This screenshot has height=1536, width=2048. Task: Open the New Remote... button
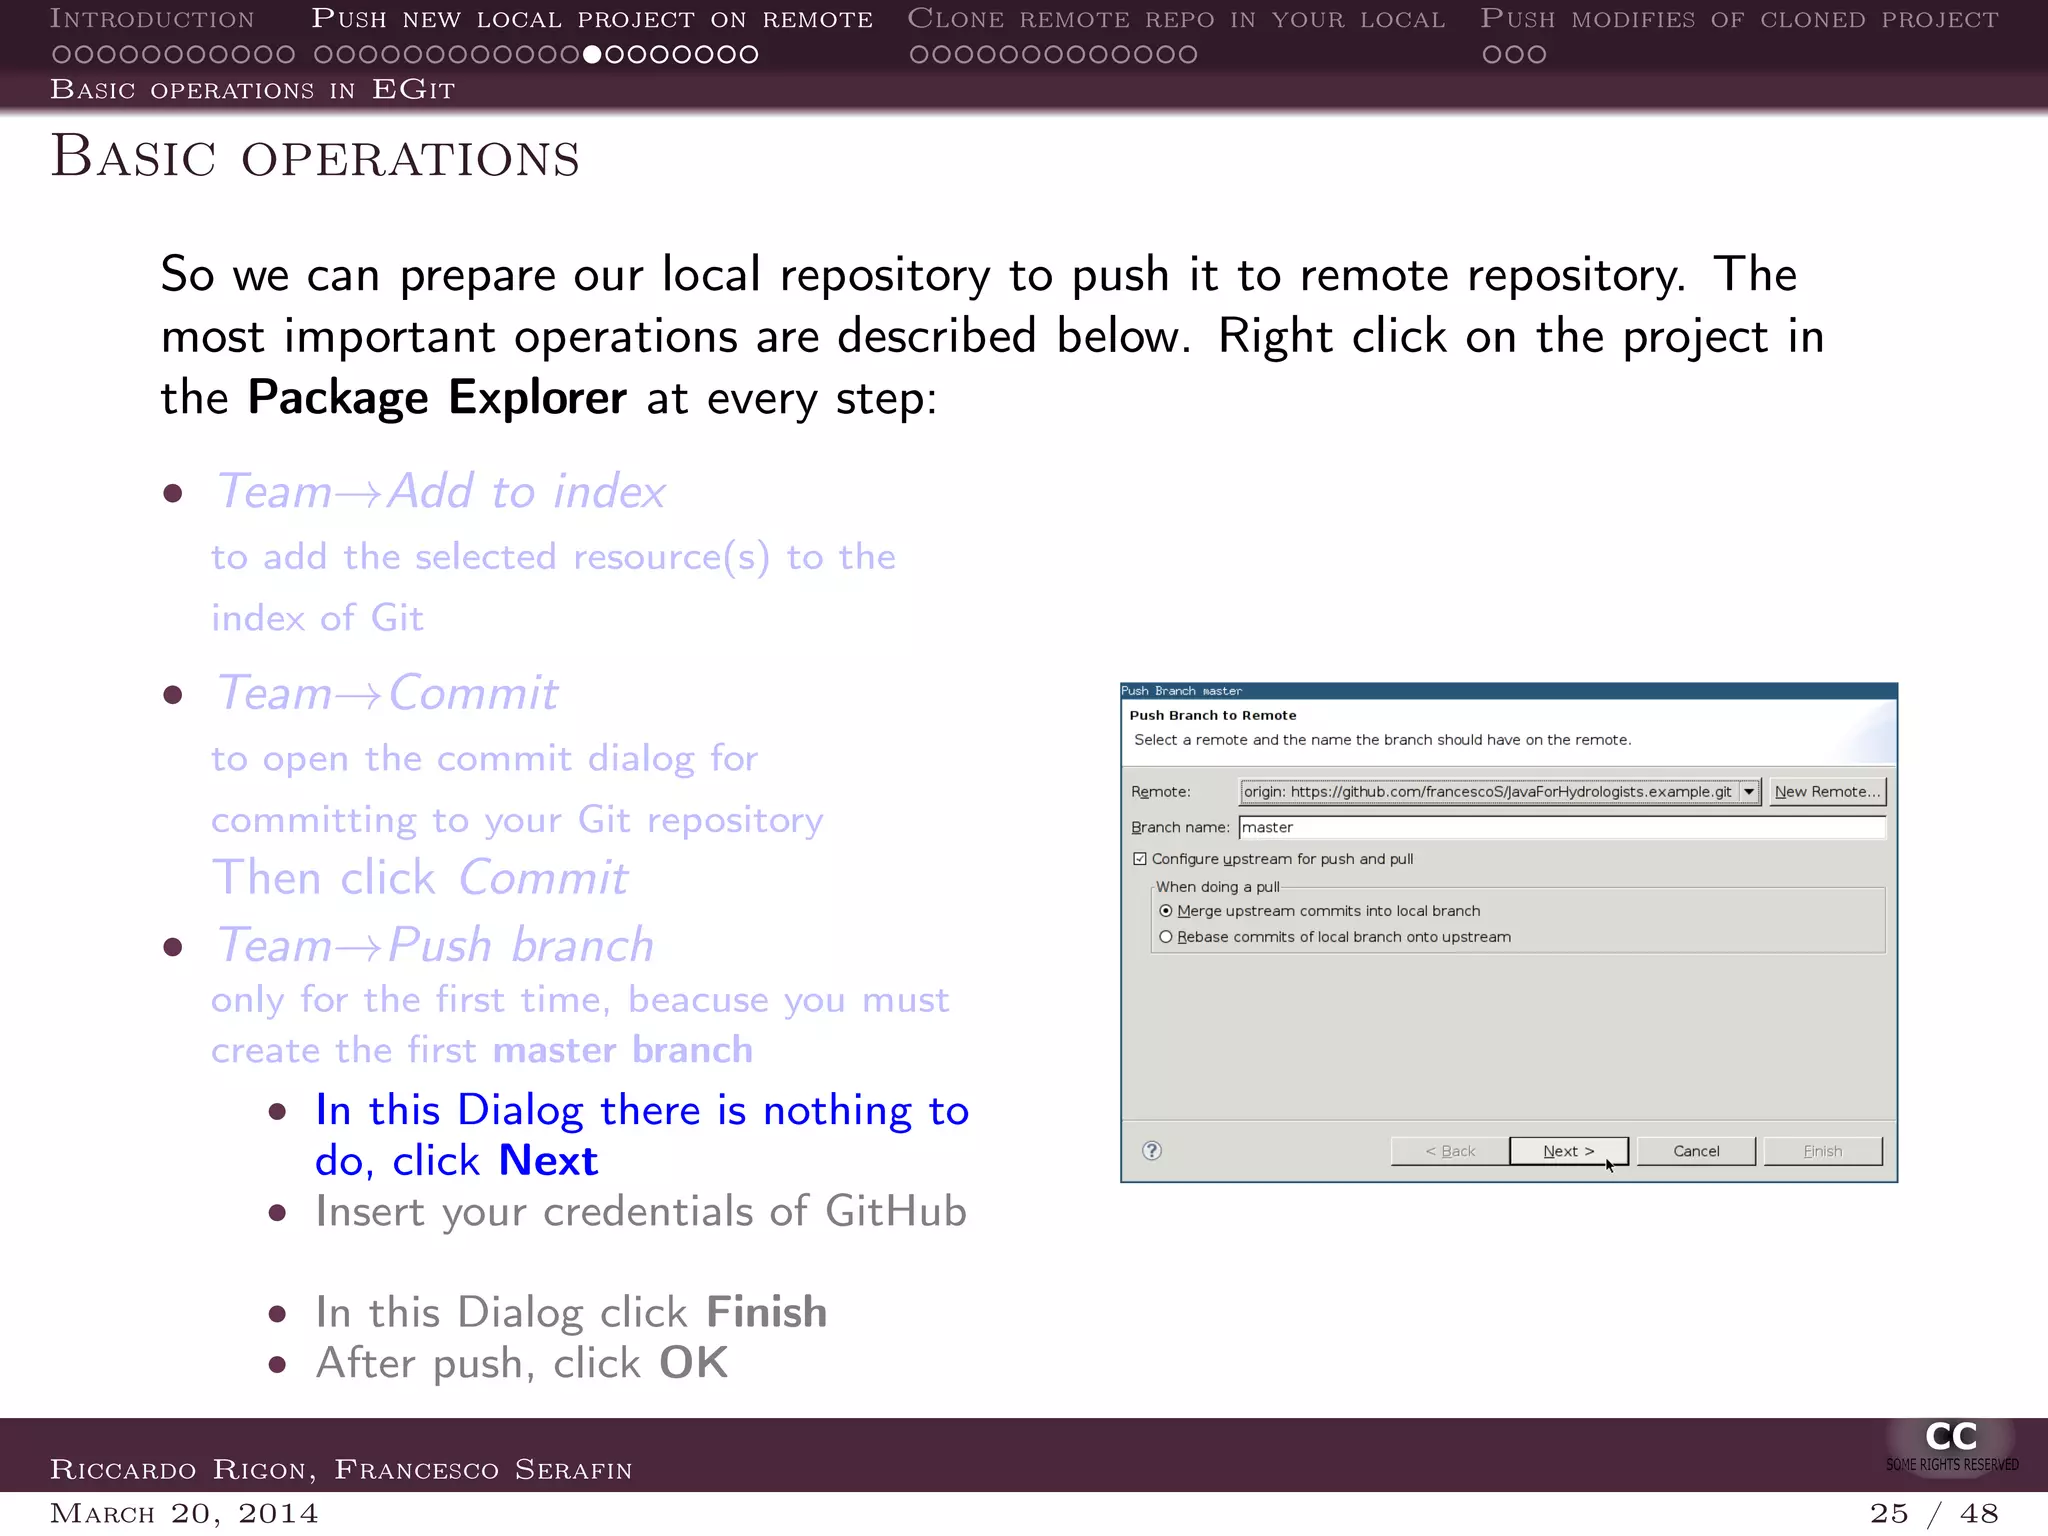tap(1827, 791)
